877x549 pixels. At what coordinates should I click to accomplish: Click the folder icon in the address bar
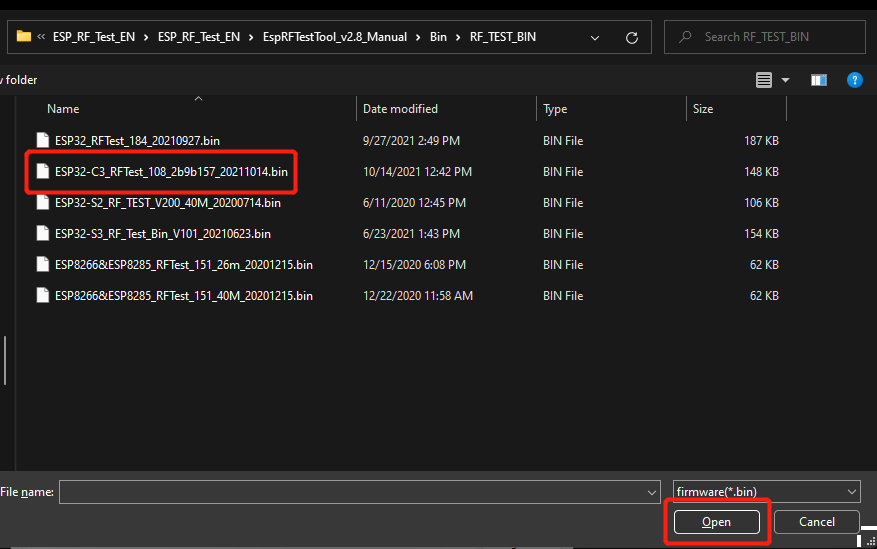23,36
